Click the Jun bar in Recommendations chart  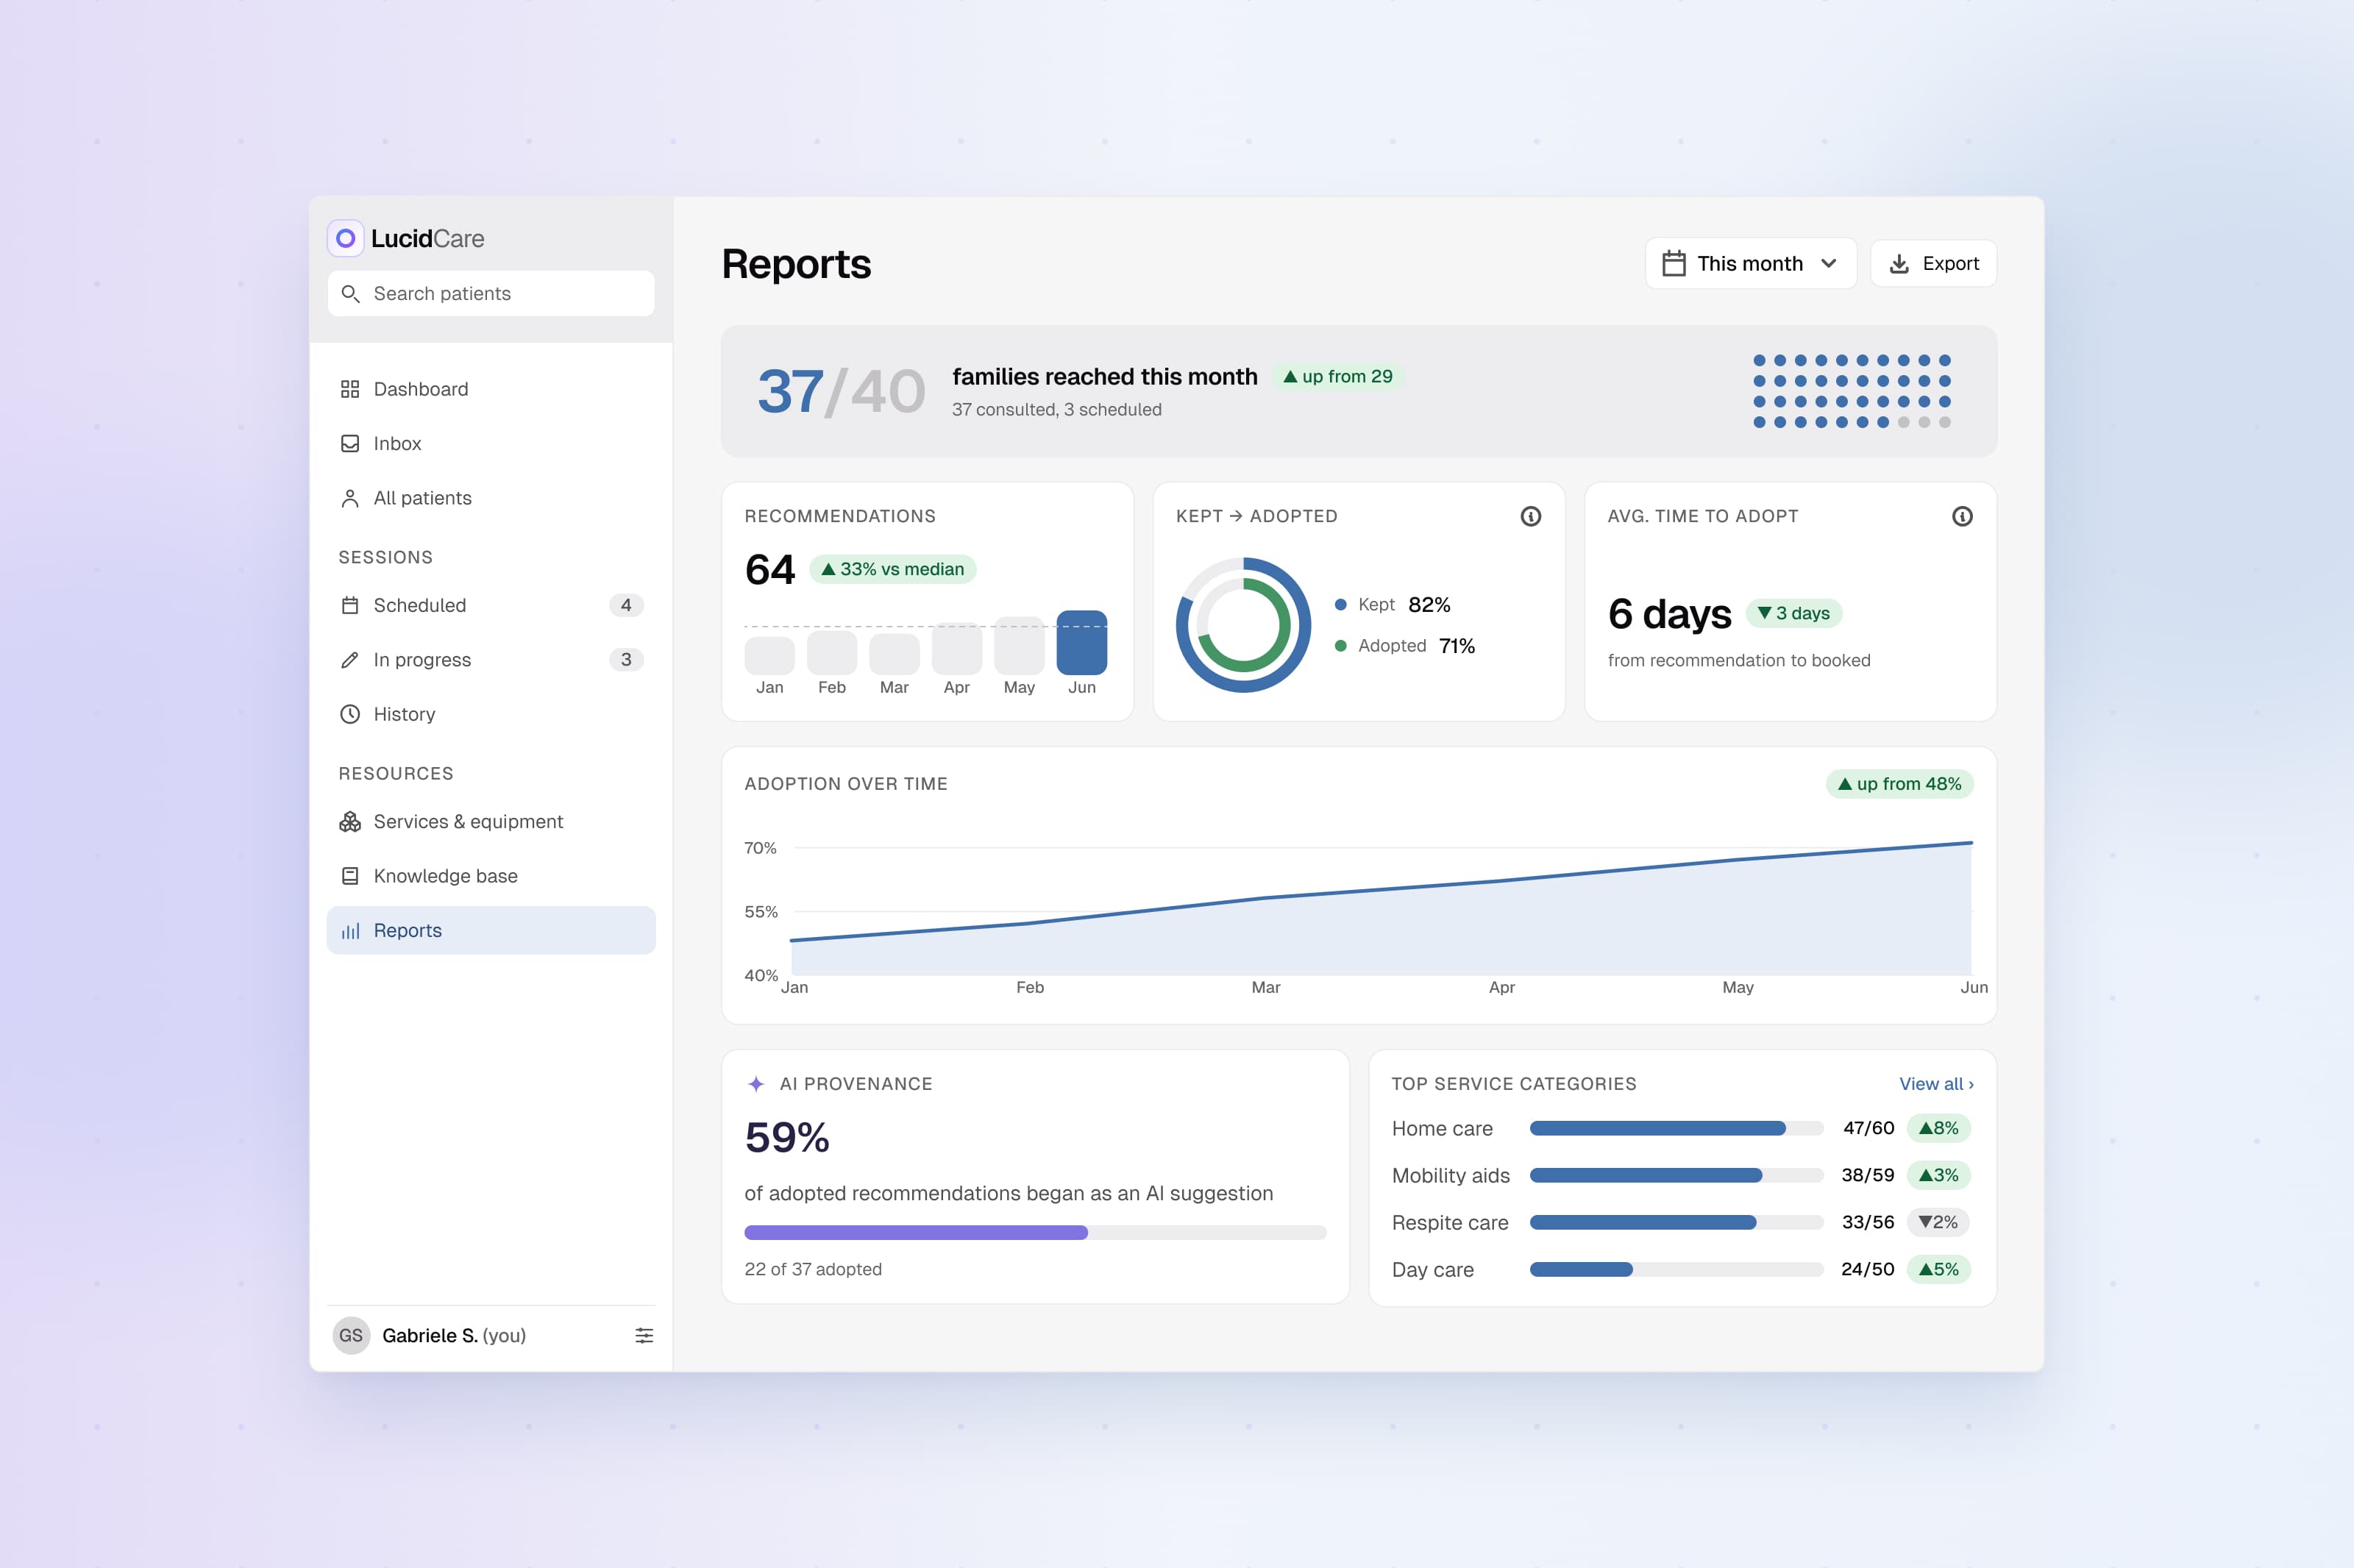1082,643
